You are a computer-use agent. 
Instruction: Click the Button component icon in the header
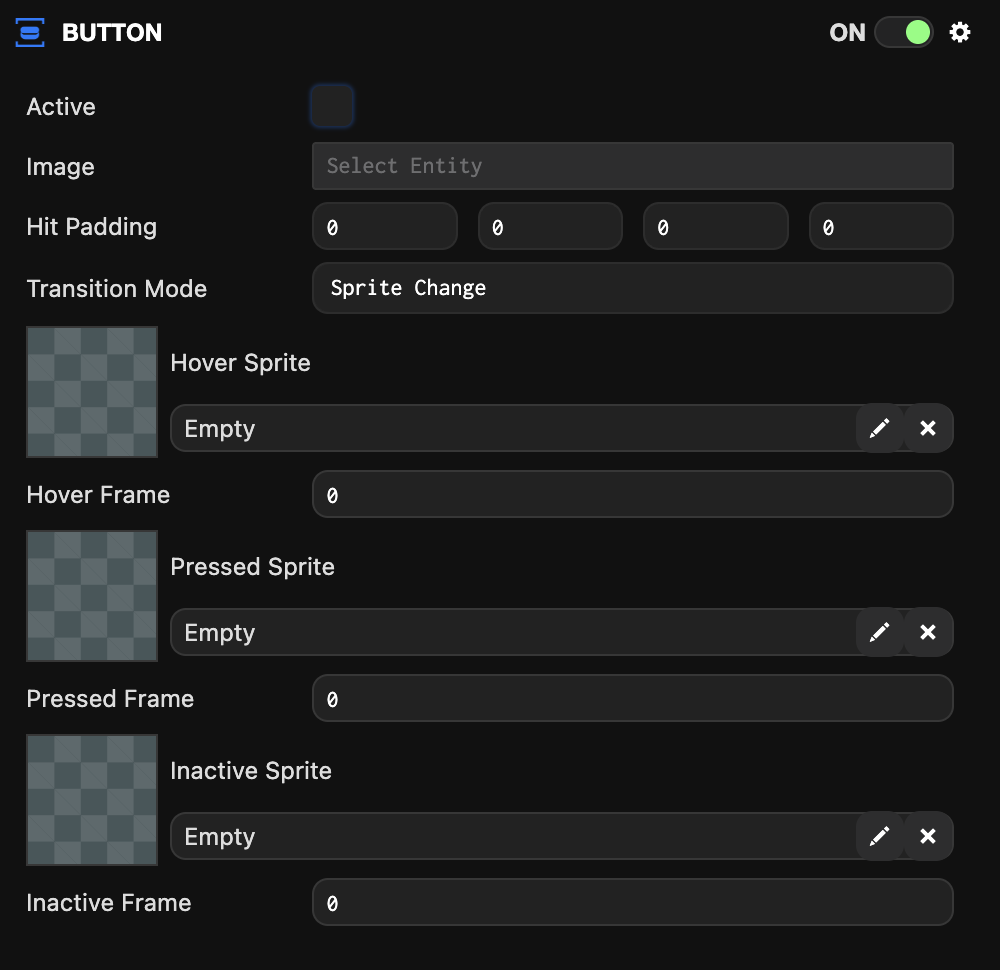(x=30, y=32)
